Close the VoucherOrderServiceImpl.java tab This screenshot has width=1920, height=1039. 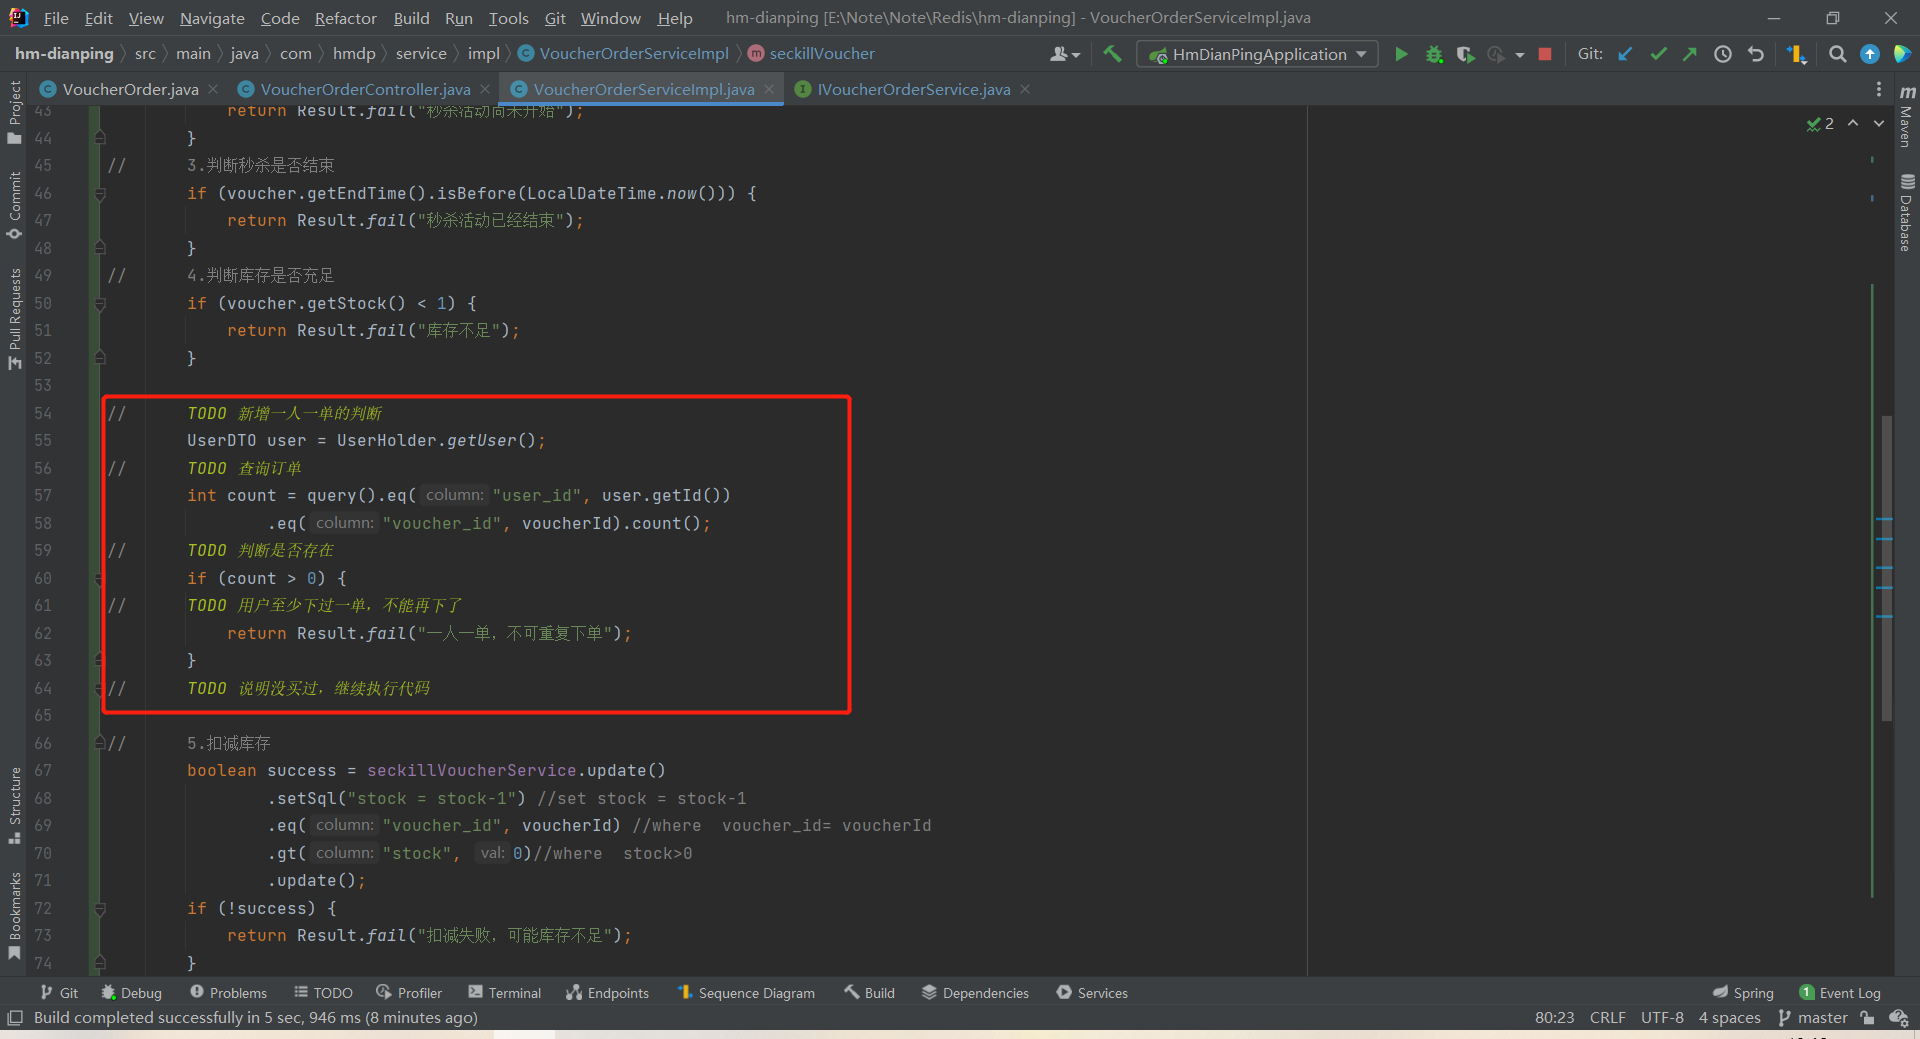[769, 89]
